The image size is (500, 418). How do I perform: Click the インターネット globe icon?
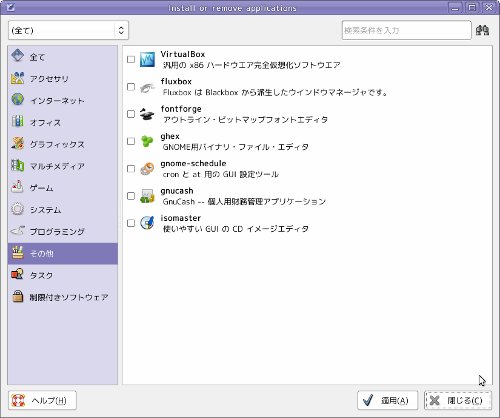18,100
